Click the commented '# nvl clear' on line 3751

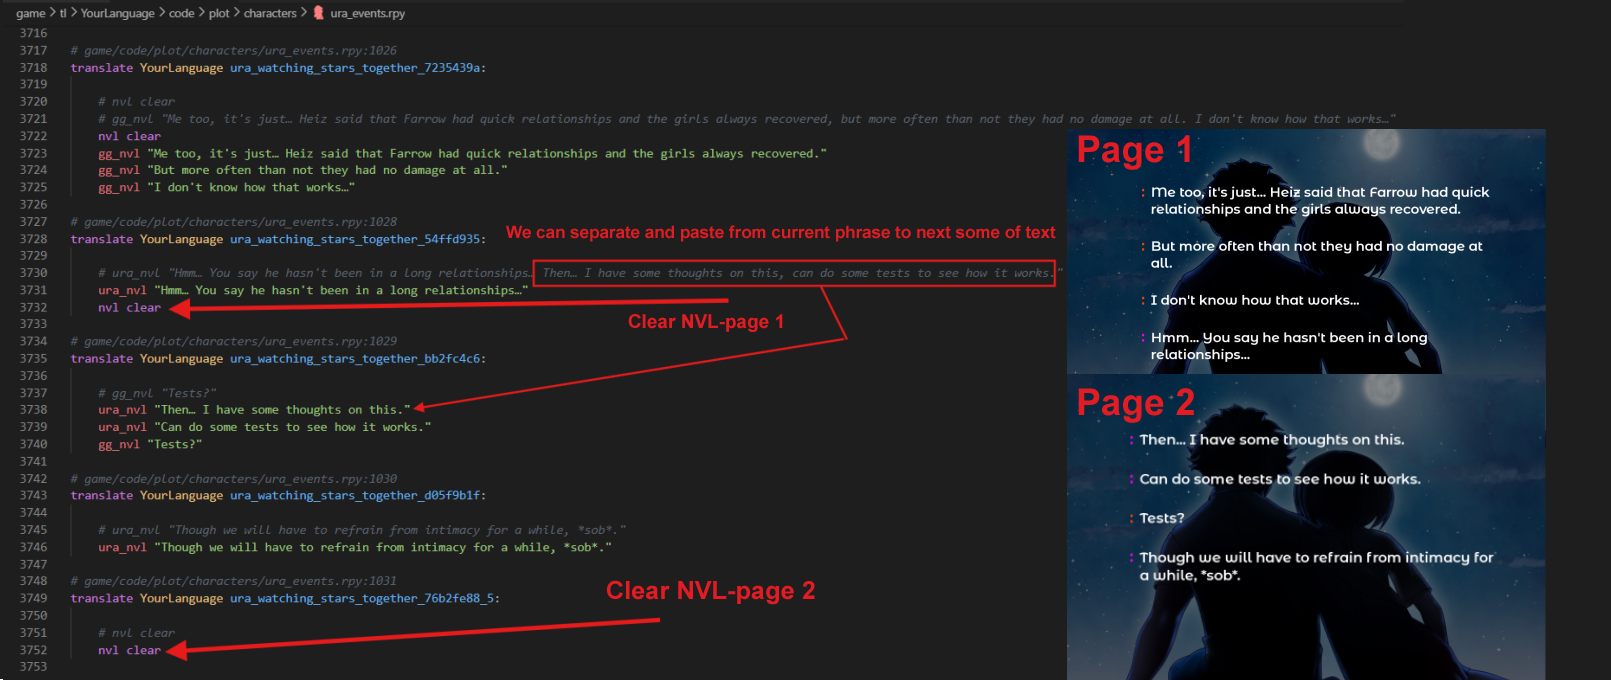coord(136,633)
